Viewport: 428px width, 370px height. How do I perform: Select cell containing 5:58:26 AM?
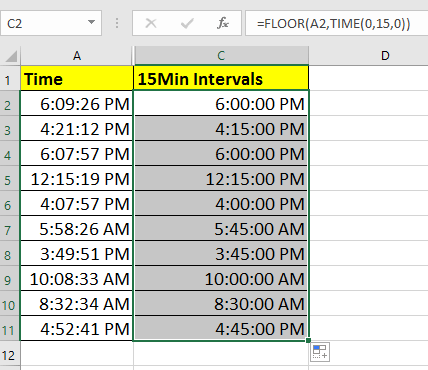(77, 229)
